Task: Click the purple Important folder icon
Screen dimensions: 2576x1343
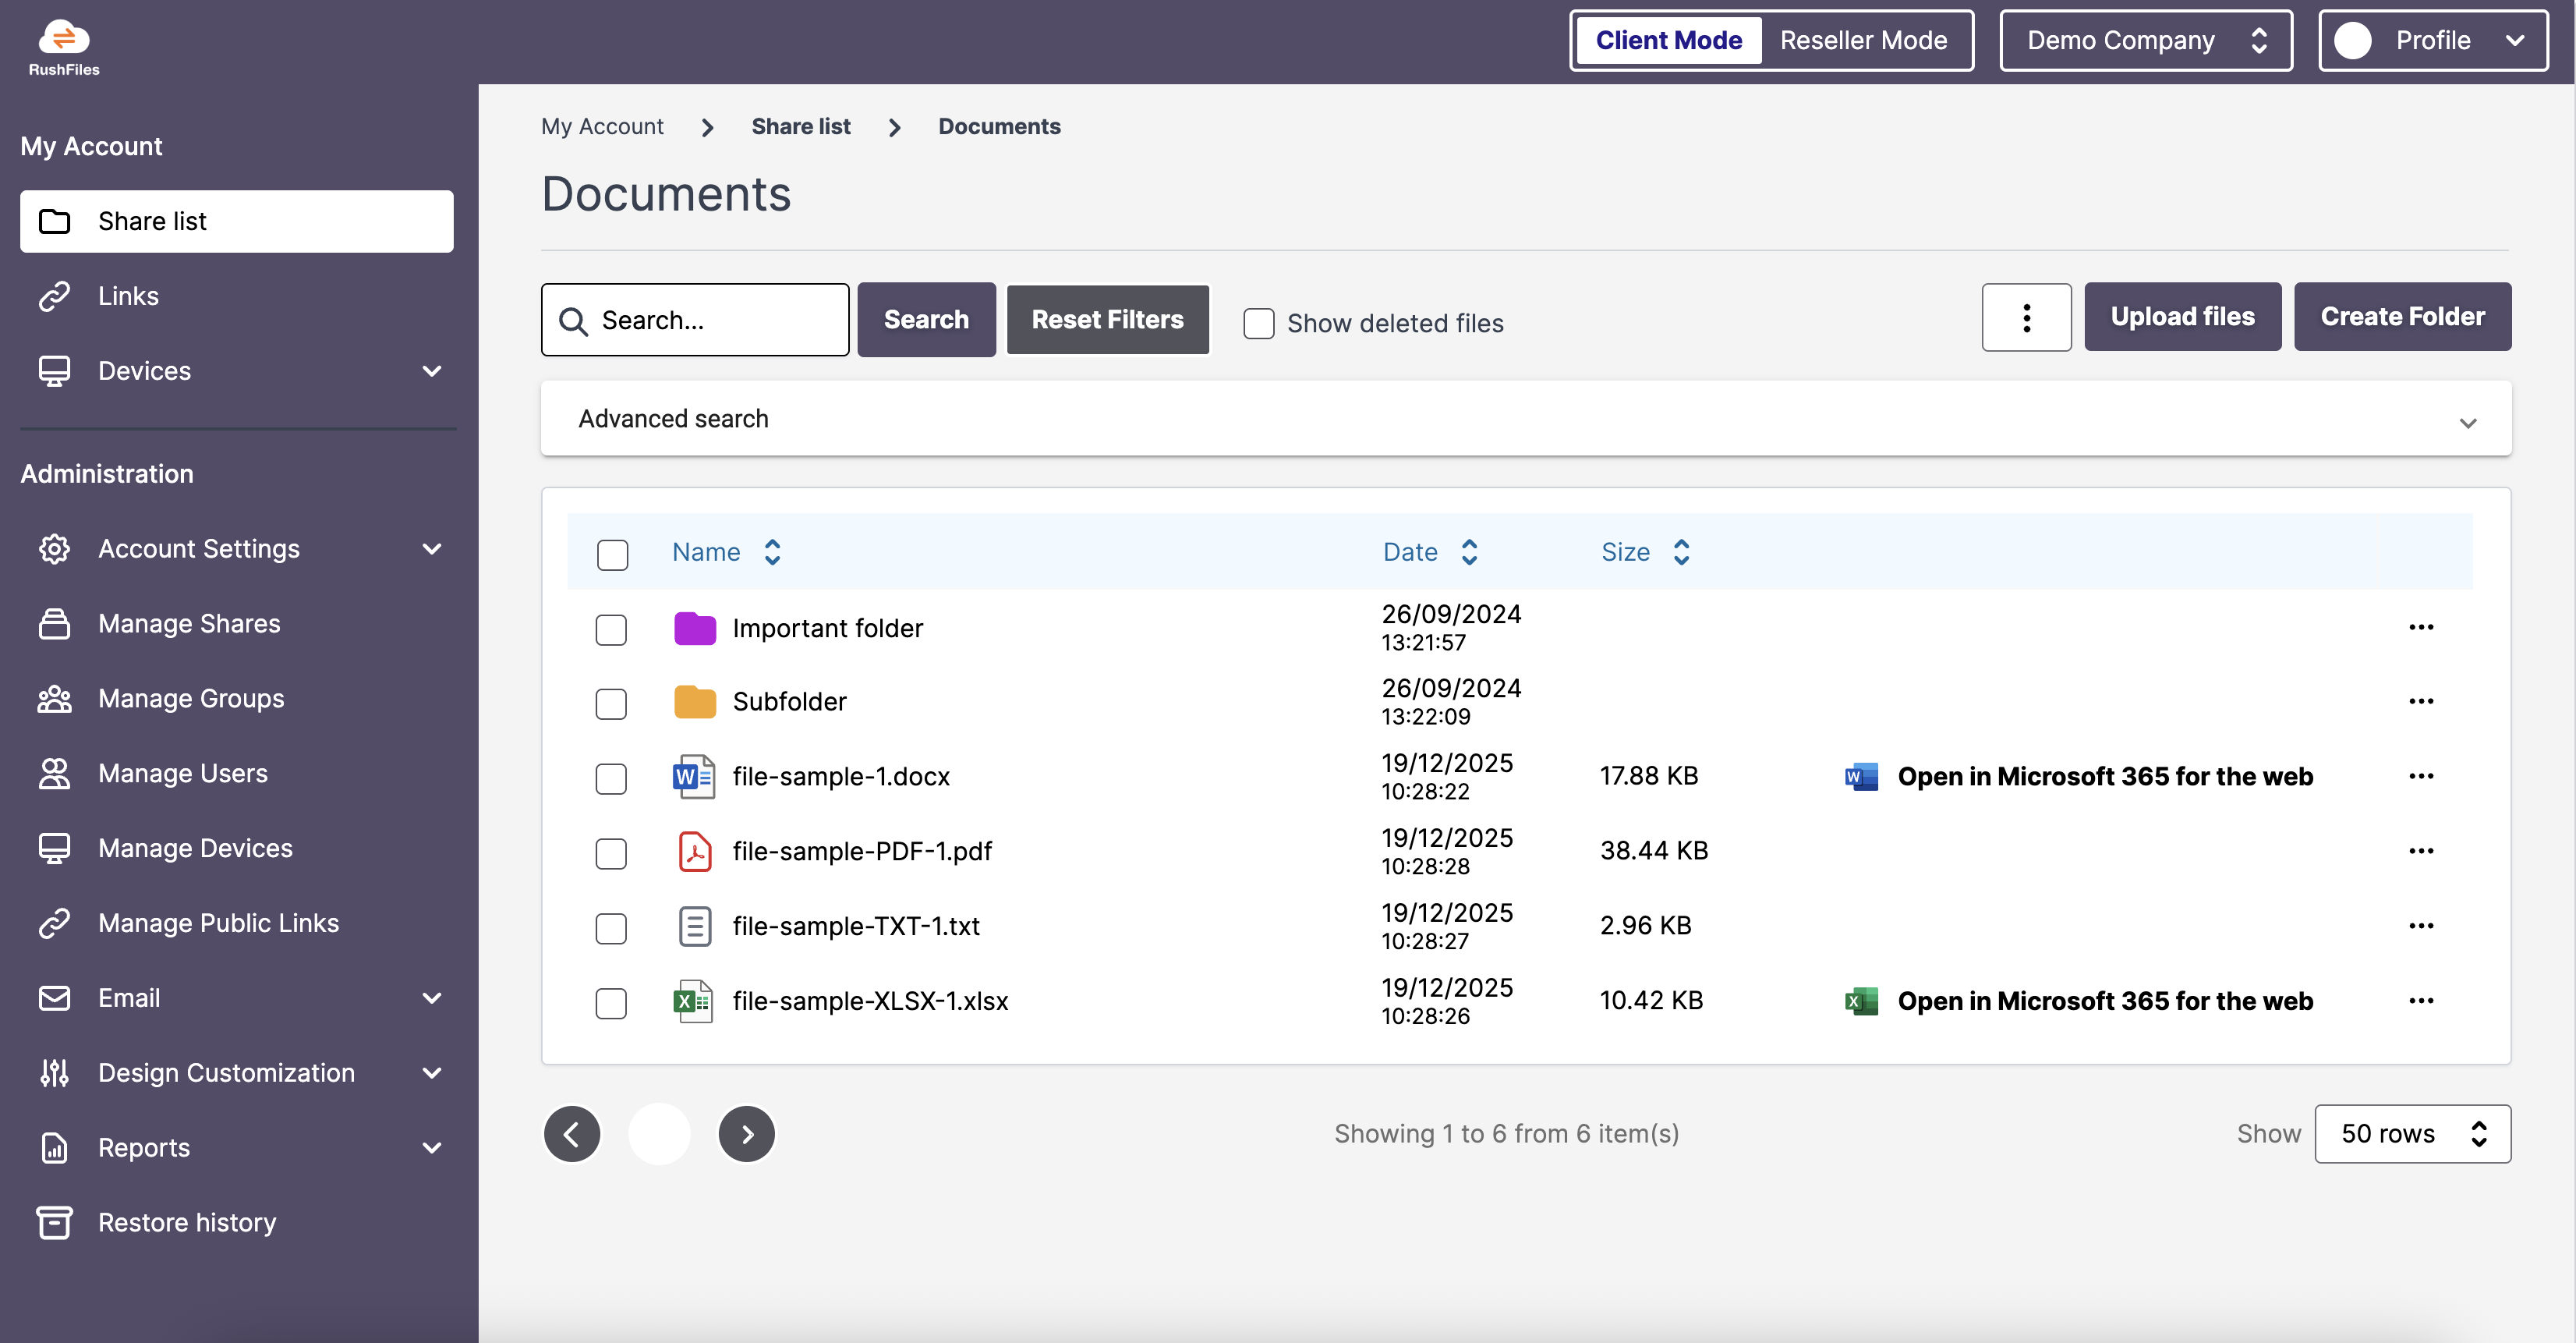Action: [694, 628]
